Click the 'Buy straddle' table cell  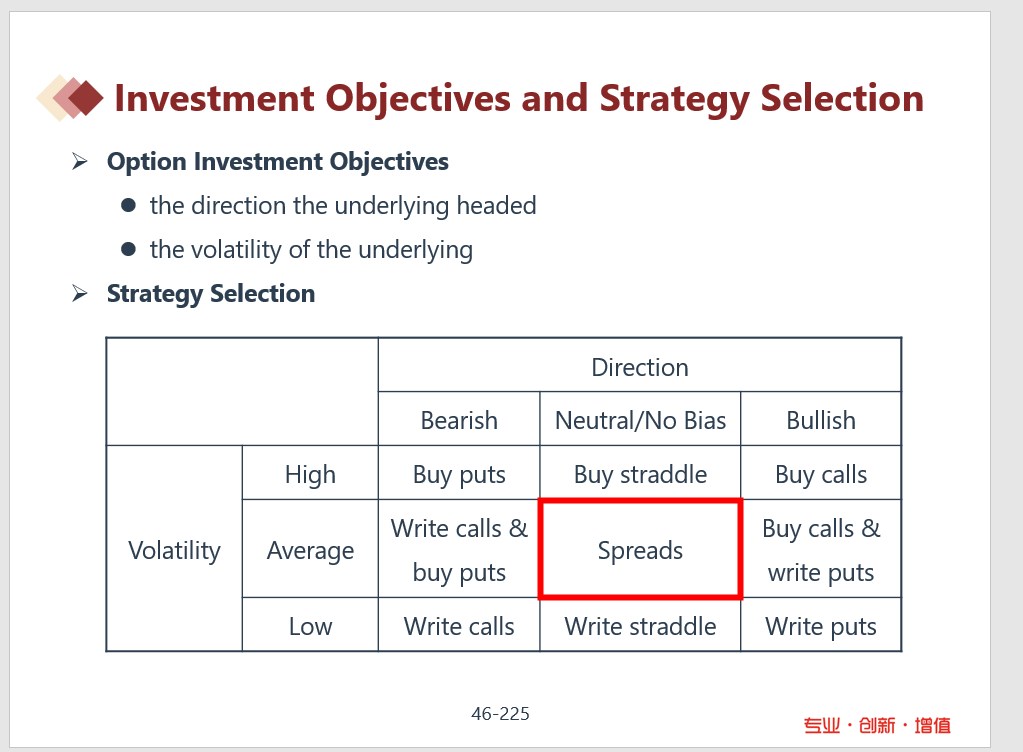(x=640, y=474)
